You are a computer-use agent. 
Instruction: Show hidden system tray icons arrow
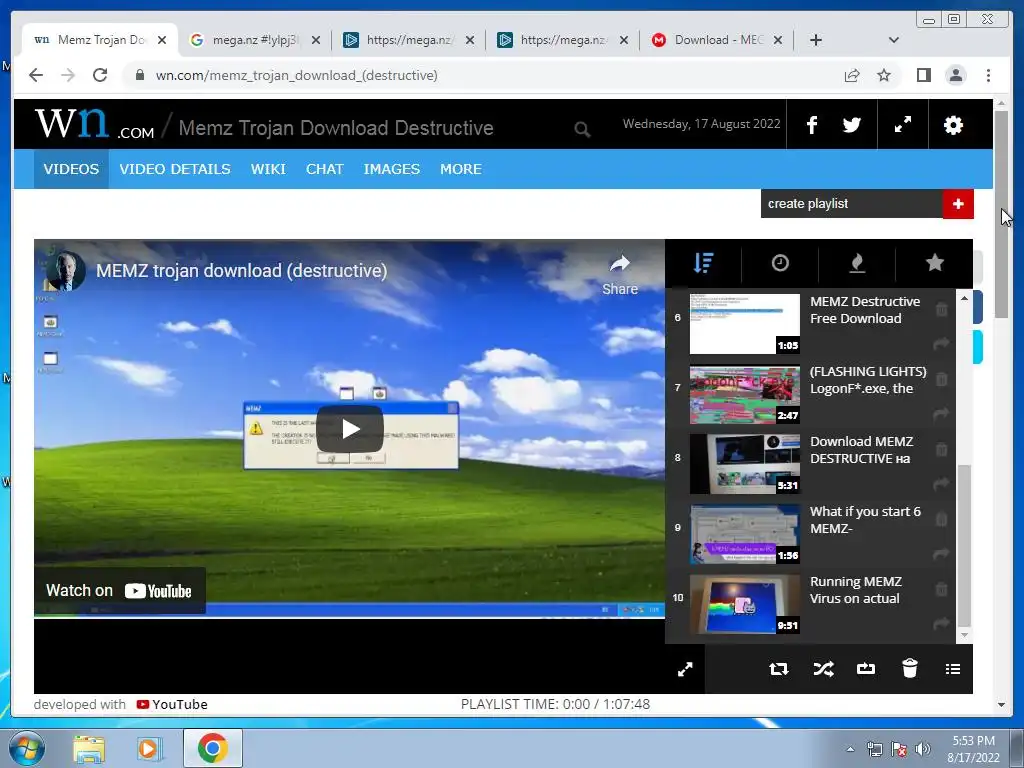[850, 749]
